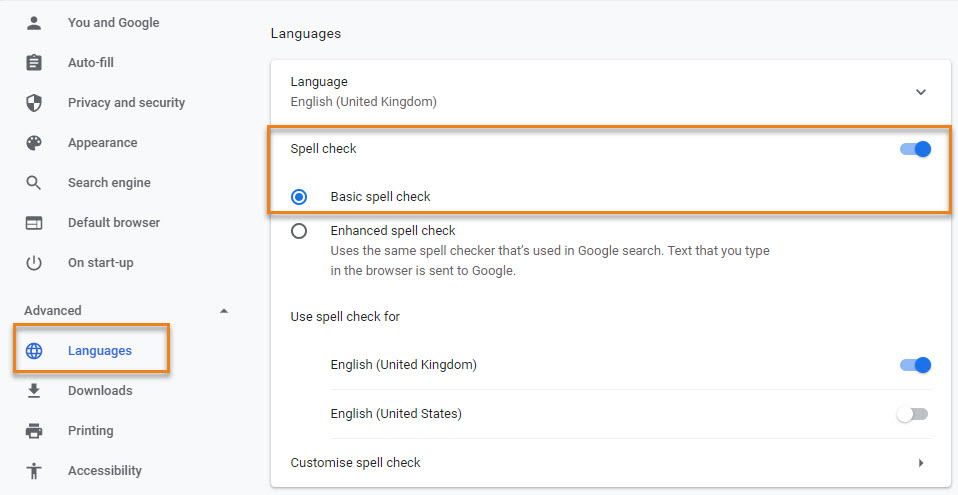Disable spell check for English (United Kingdom)
Screen dimensions: 958x495
tap(915, 365)
